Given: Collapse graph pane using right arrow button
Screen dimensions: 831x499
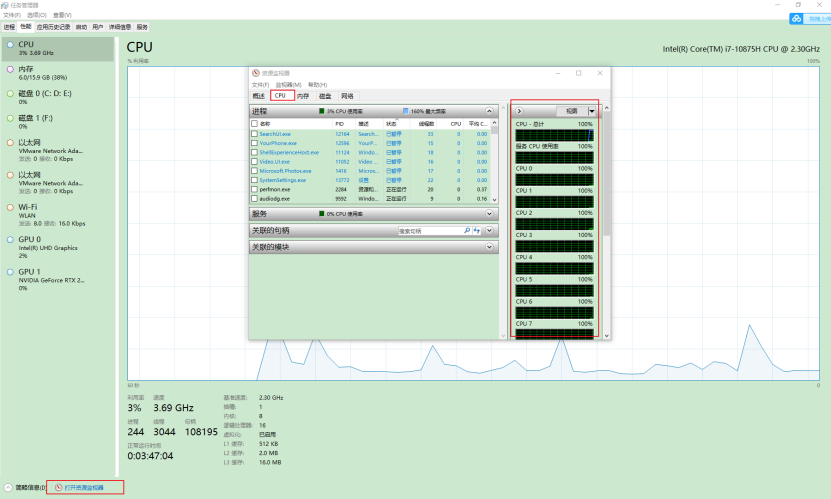Looking at the screenshot, I should pos(519,111).
